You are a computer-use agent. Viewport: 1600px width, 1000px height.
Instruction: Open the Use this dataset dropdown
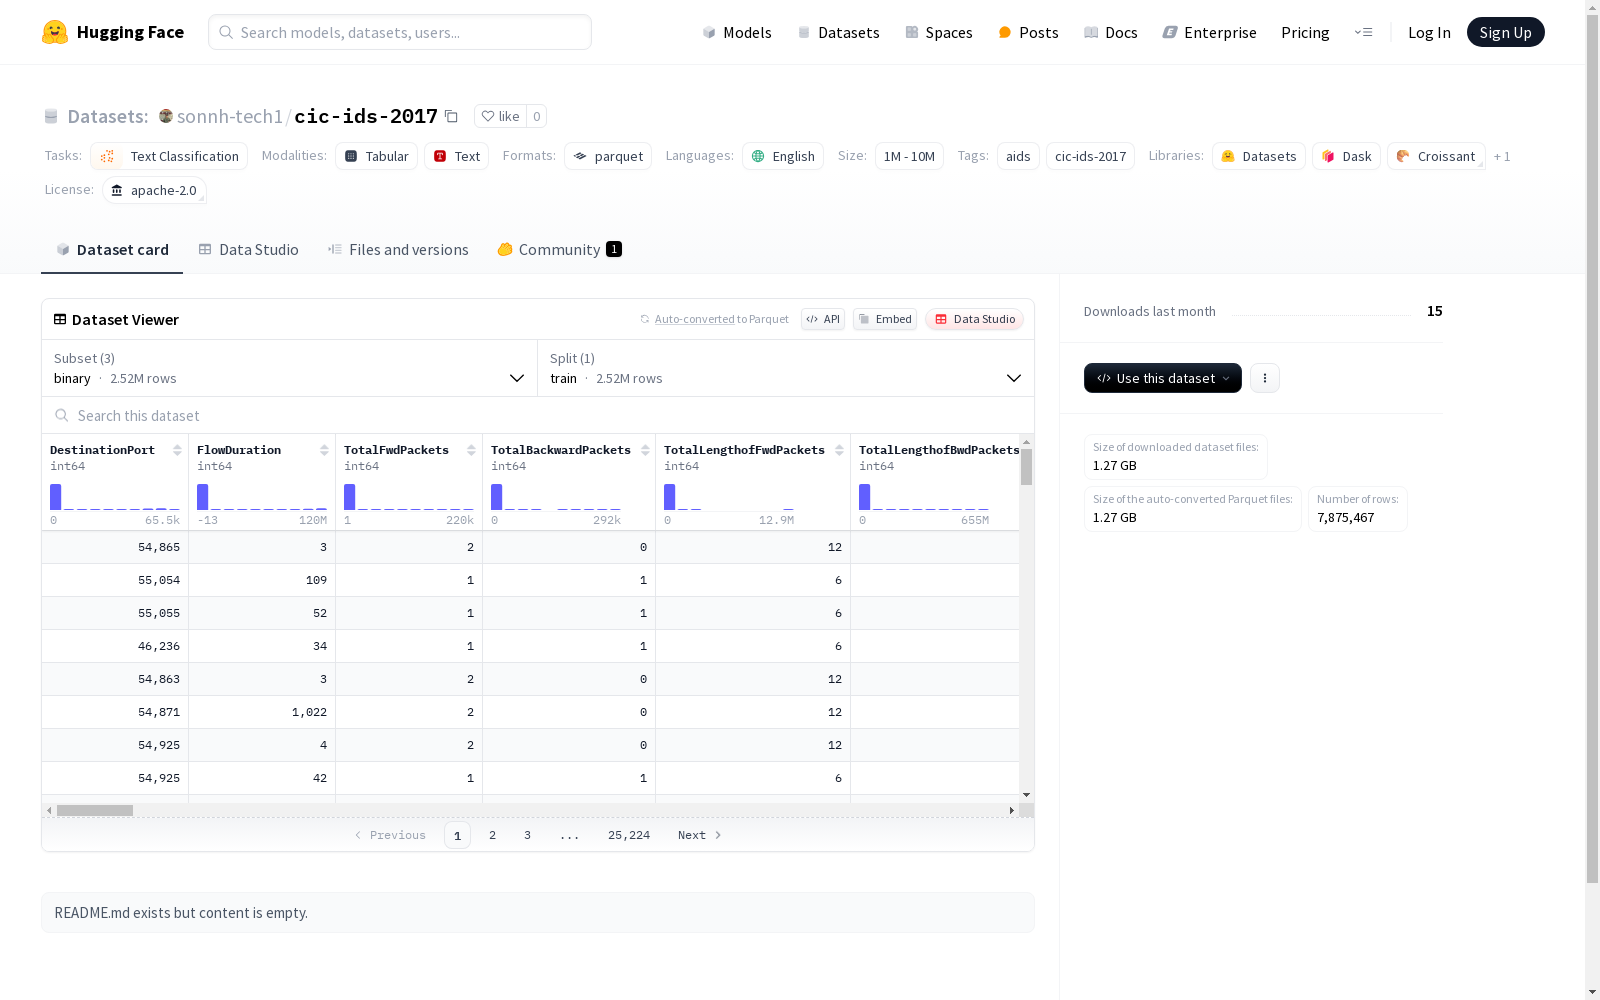(1163, 378)
